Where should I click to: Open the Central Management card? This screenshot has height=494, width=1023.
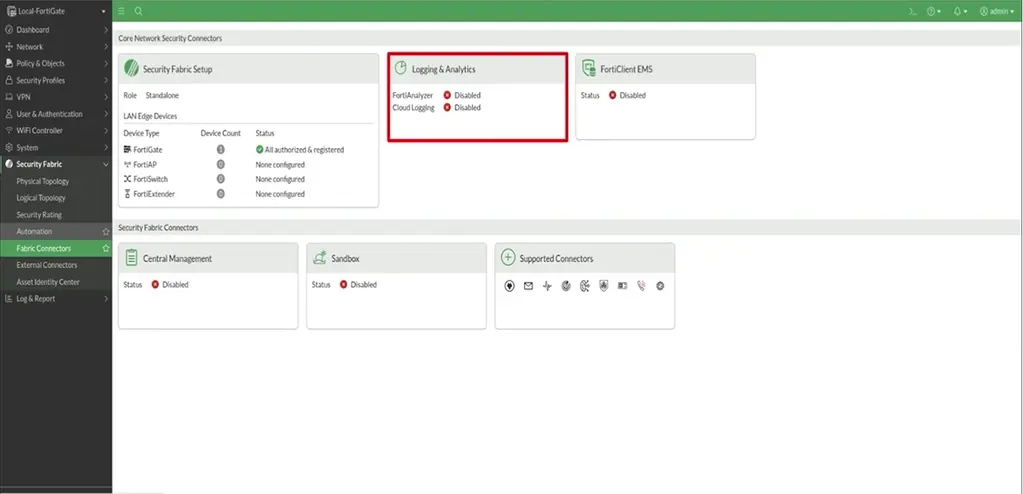point(208,286)
